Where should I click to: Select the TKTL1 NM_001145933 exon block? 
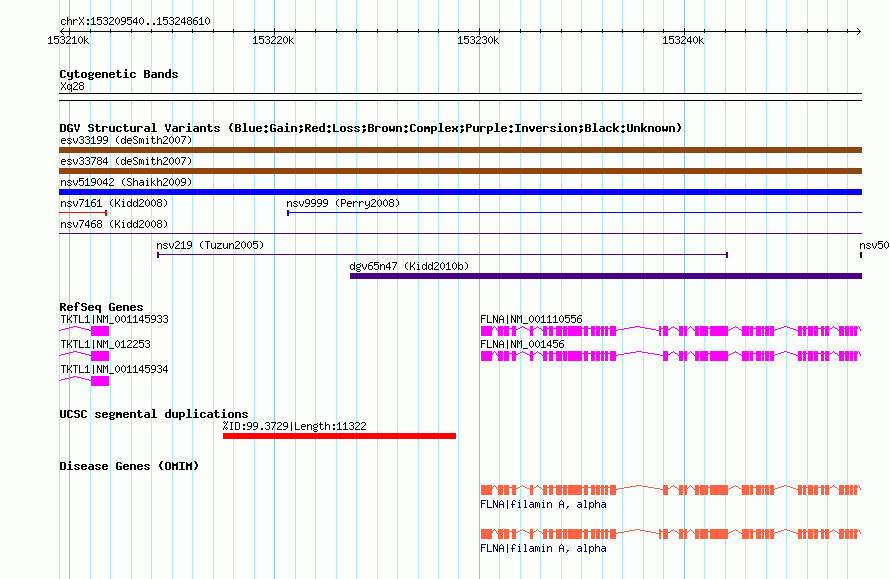[x=100, y=331]
